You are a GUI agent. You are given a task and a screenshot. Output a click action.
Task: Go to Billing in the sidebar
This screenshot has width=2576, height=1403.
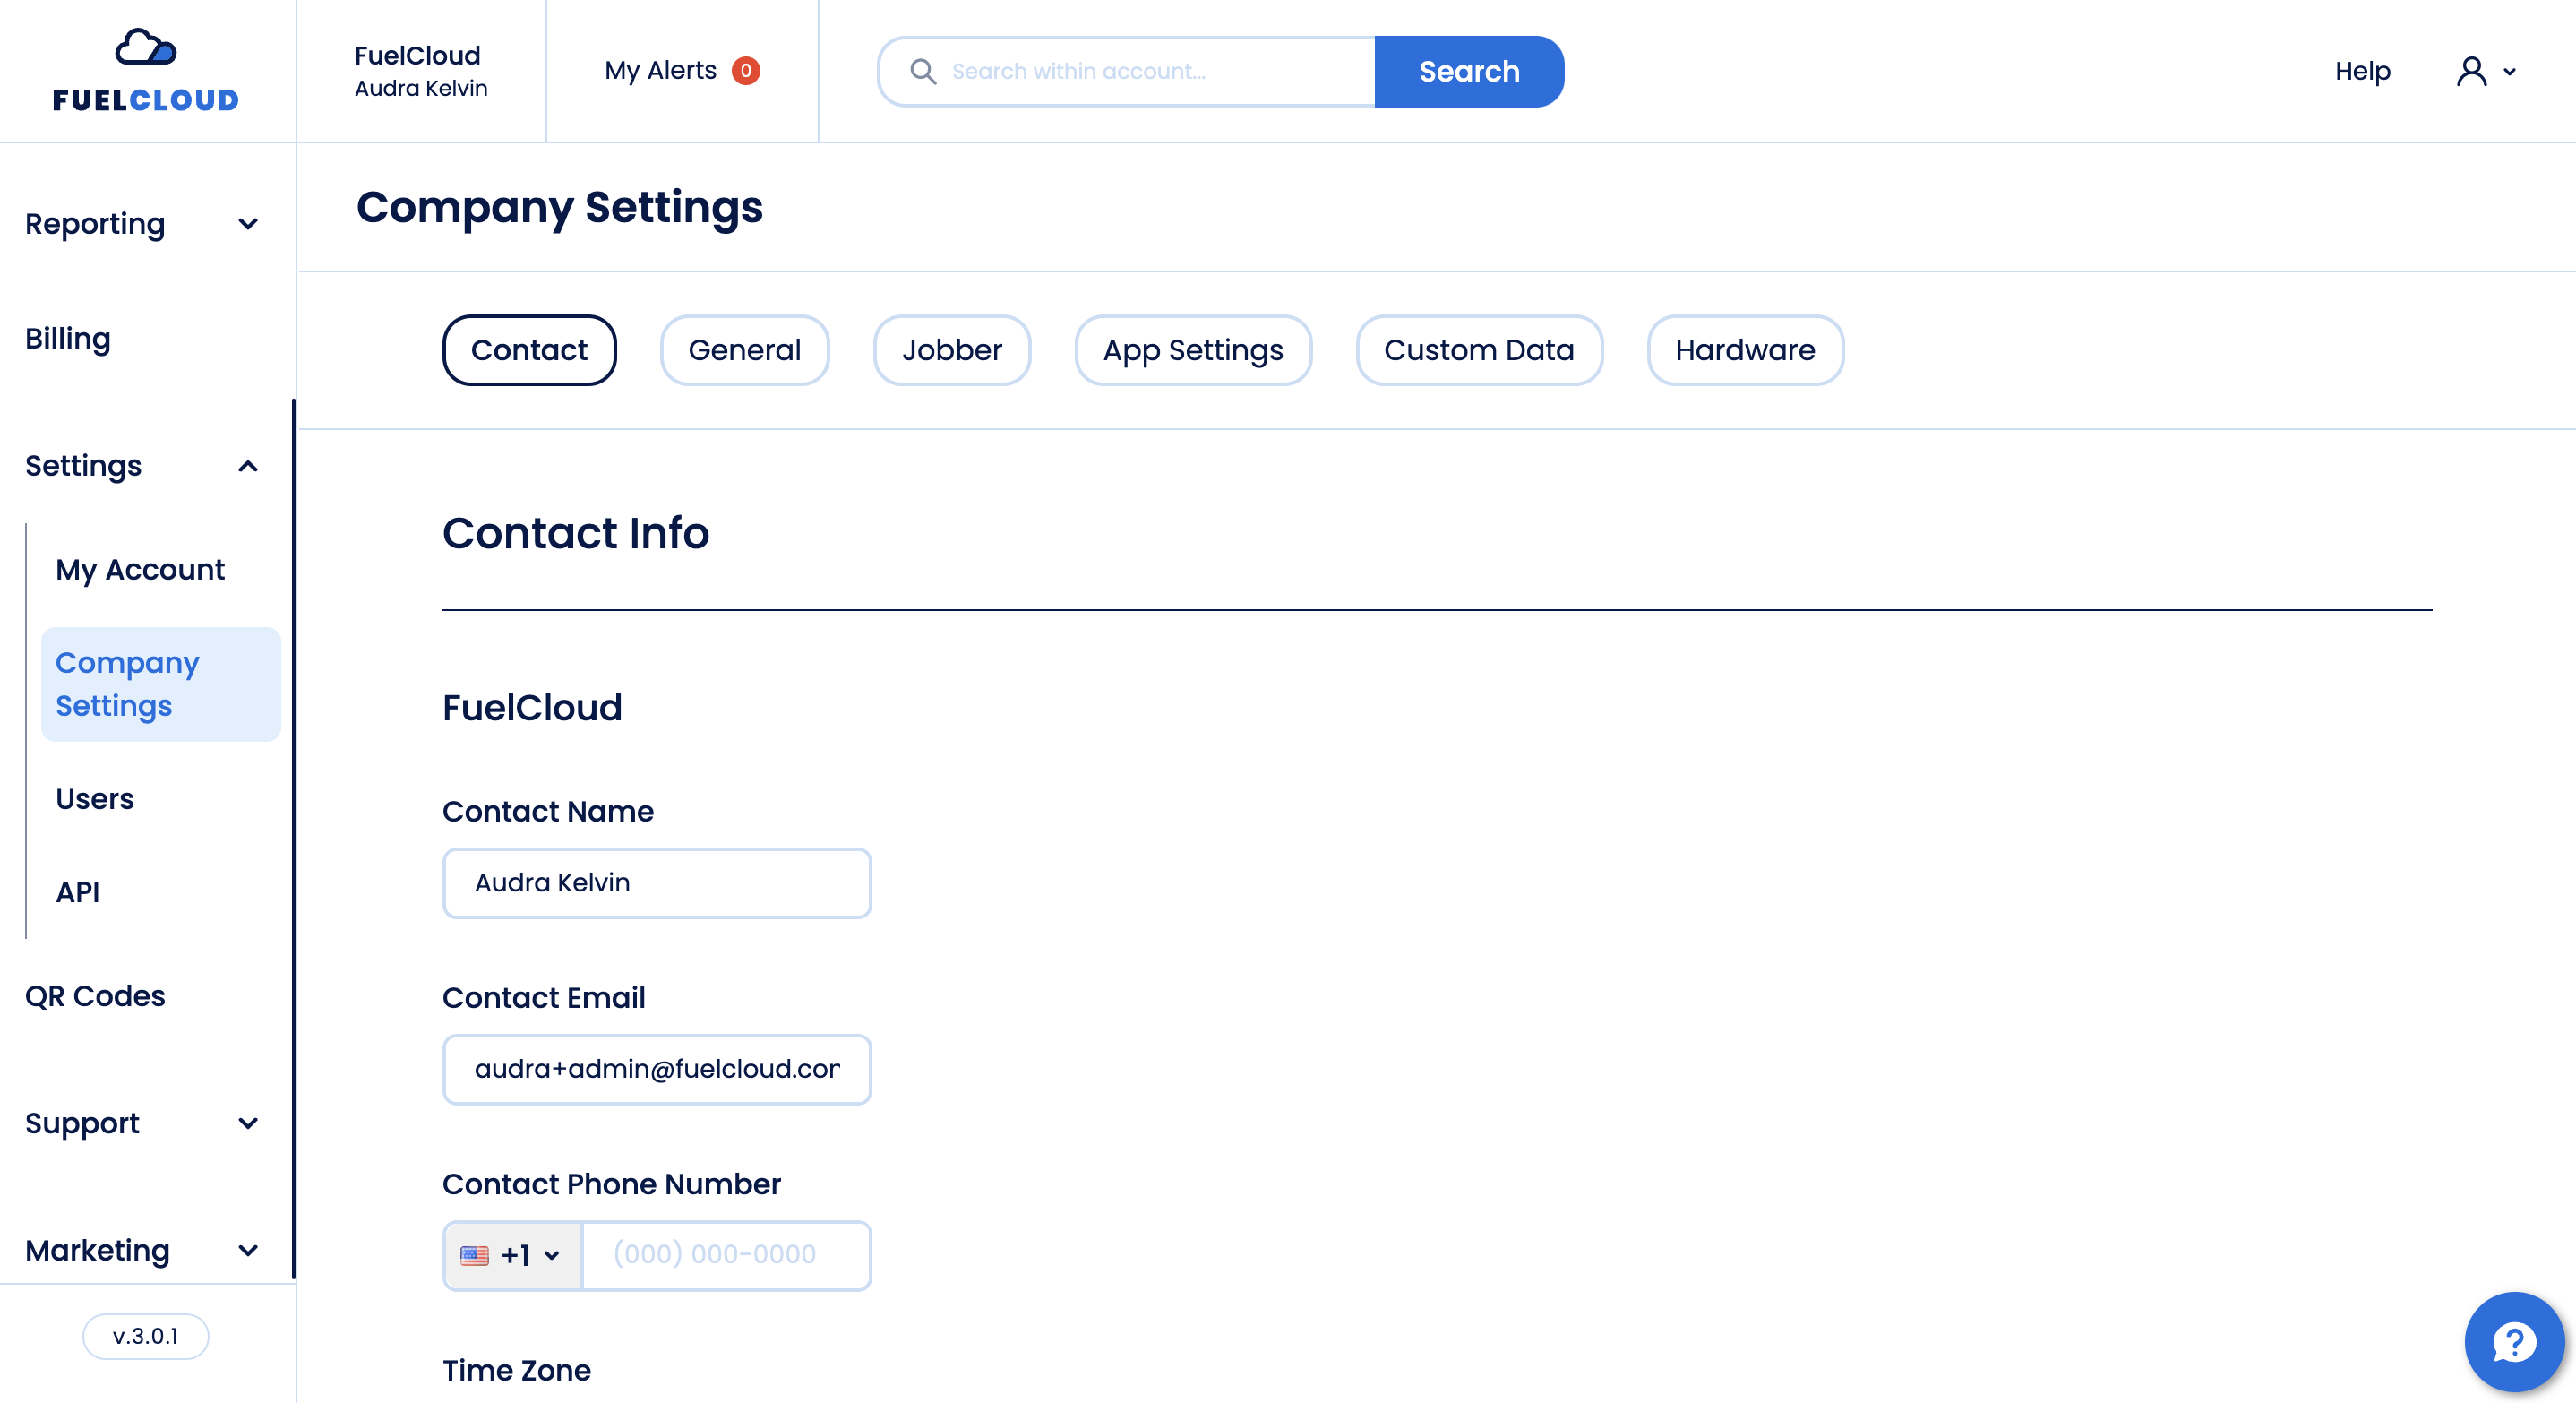68,339
